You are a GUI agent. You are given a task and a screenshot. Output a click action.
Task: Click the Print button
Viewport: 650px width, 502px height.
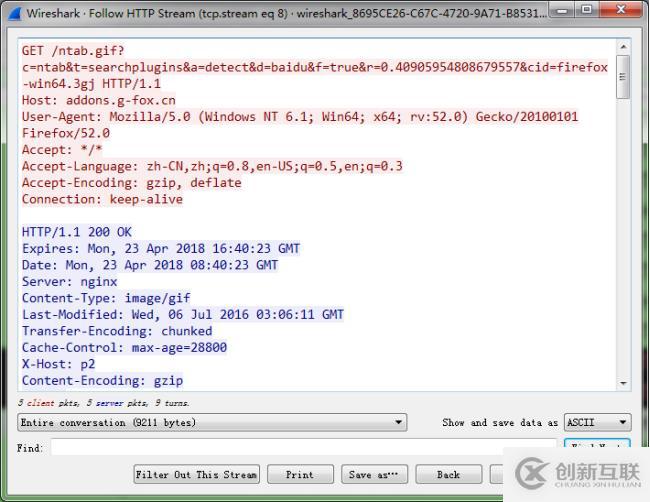300,474
